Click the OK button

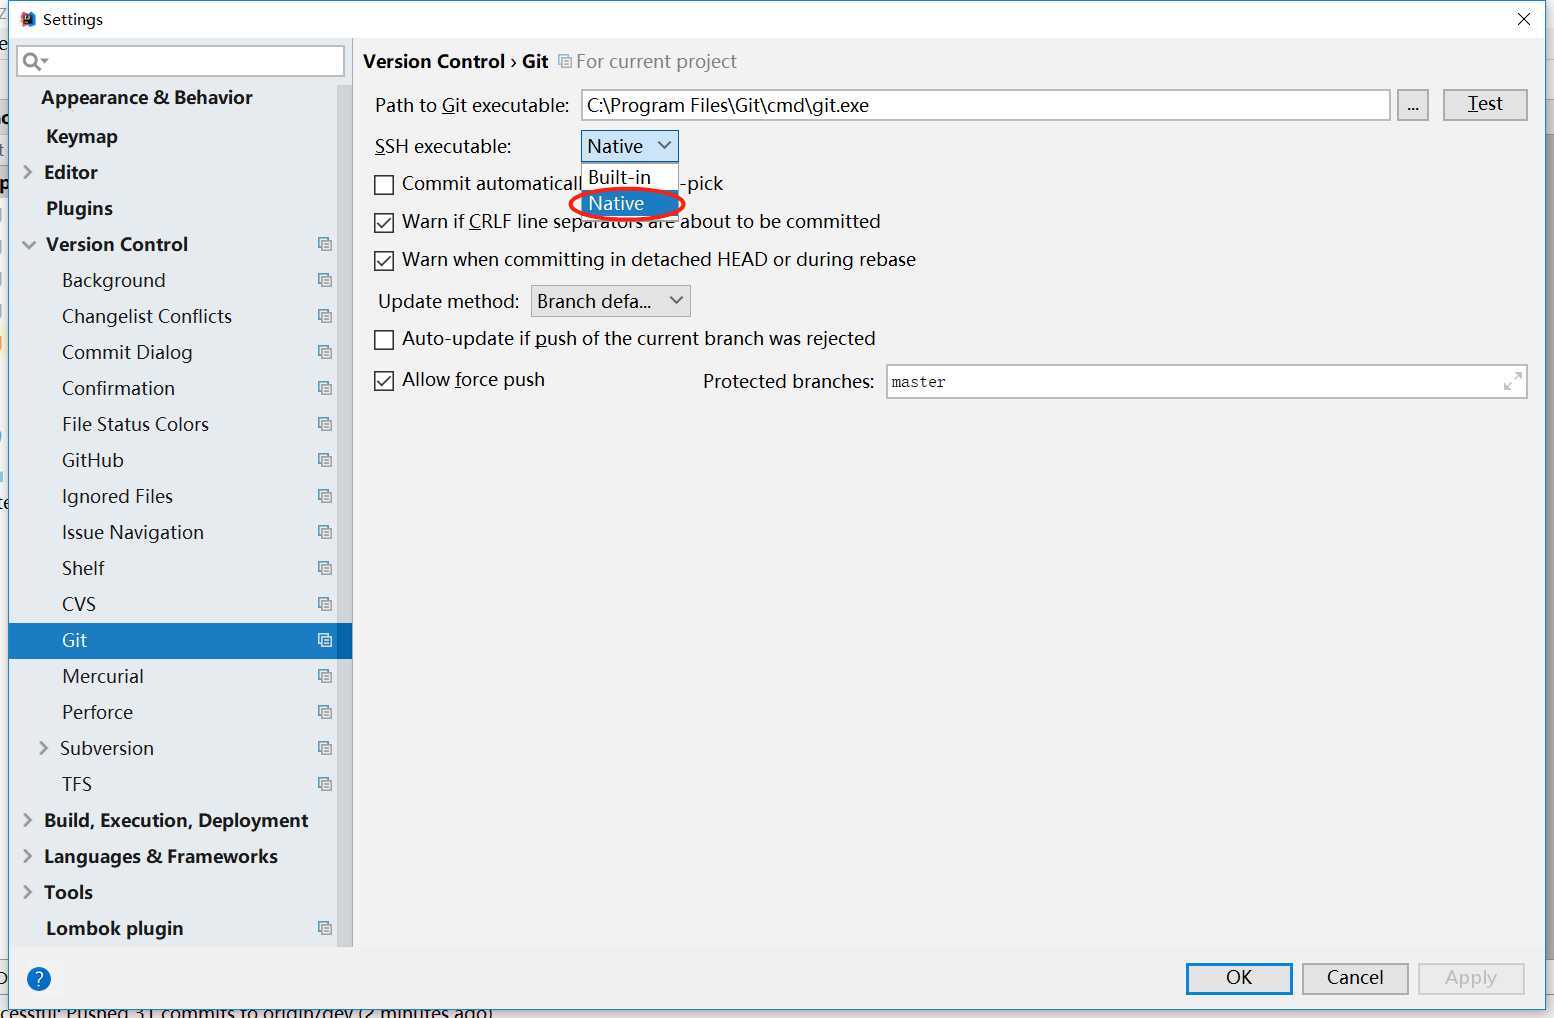pyautogui.click(x=1239, y=978)
